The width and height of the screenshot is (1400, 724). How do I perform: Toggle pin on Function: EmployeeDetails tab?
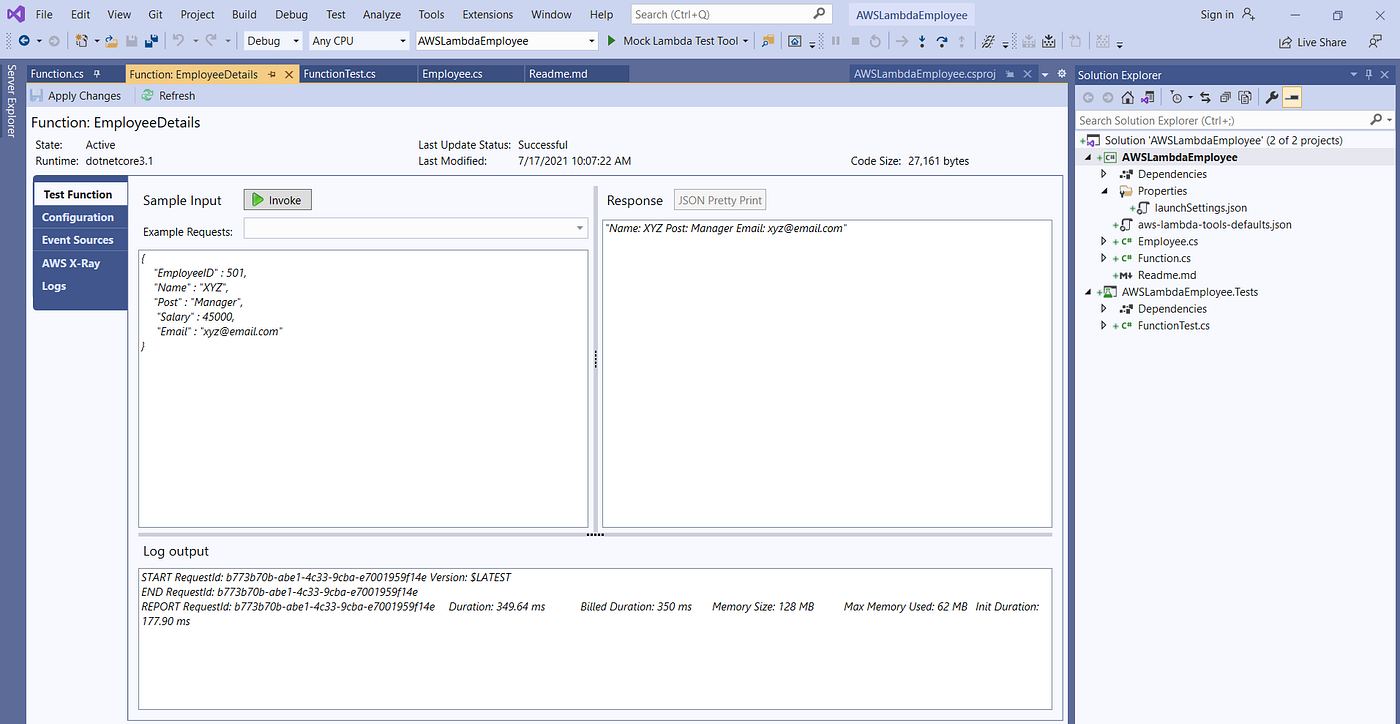point(272,74)
